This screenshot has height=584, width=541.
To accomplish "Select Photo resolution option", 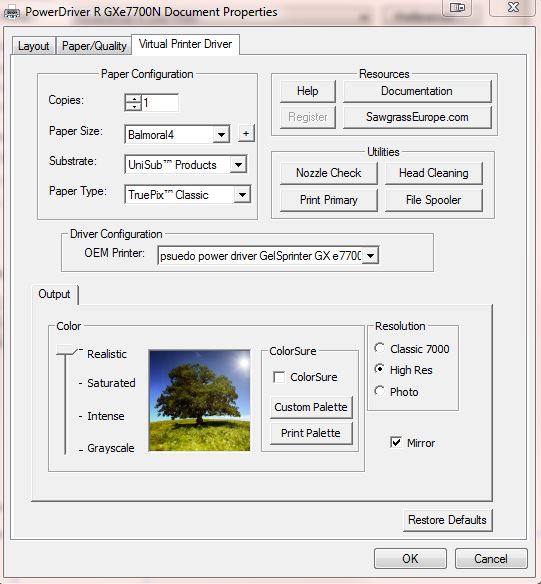I will pyautogui.click(x=379, y=391).
